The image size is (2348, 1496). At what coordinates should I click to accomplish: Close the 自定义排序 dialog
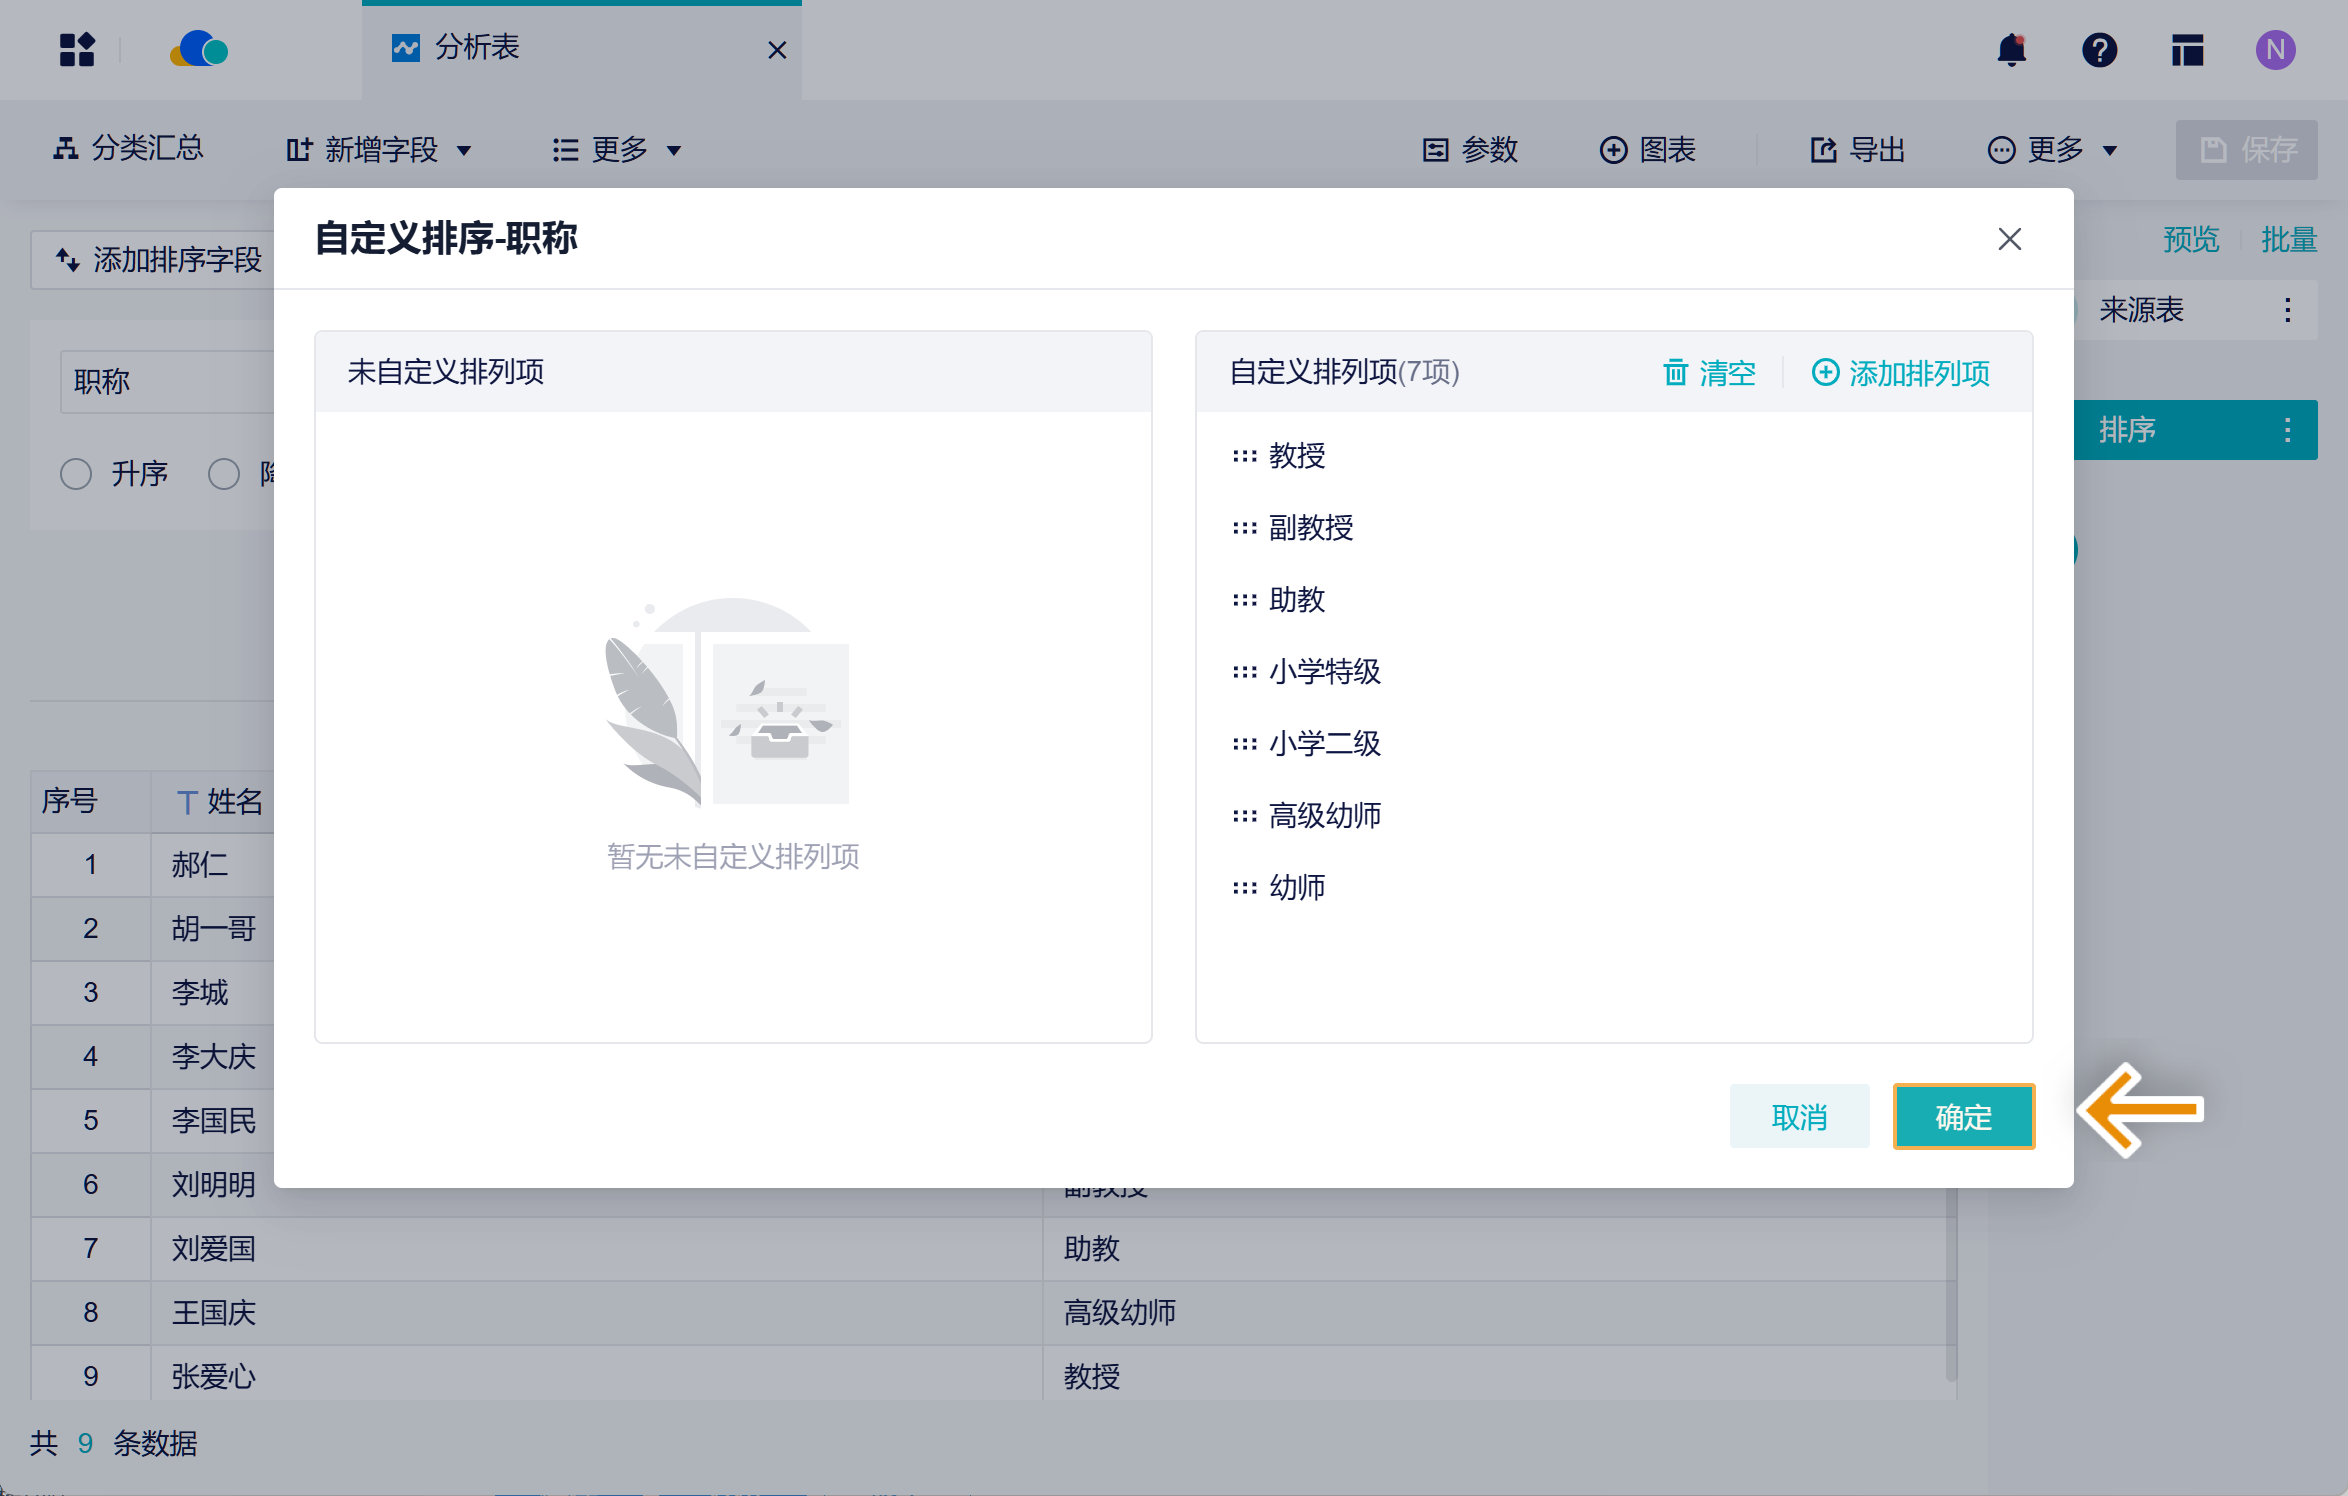point(2009,240)
